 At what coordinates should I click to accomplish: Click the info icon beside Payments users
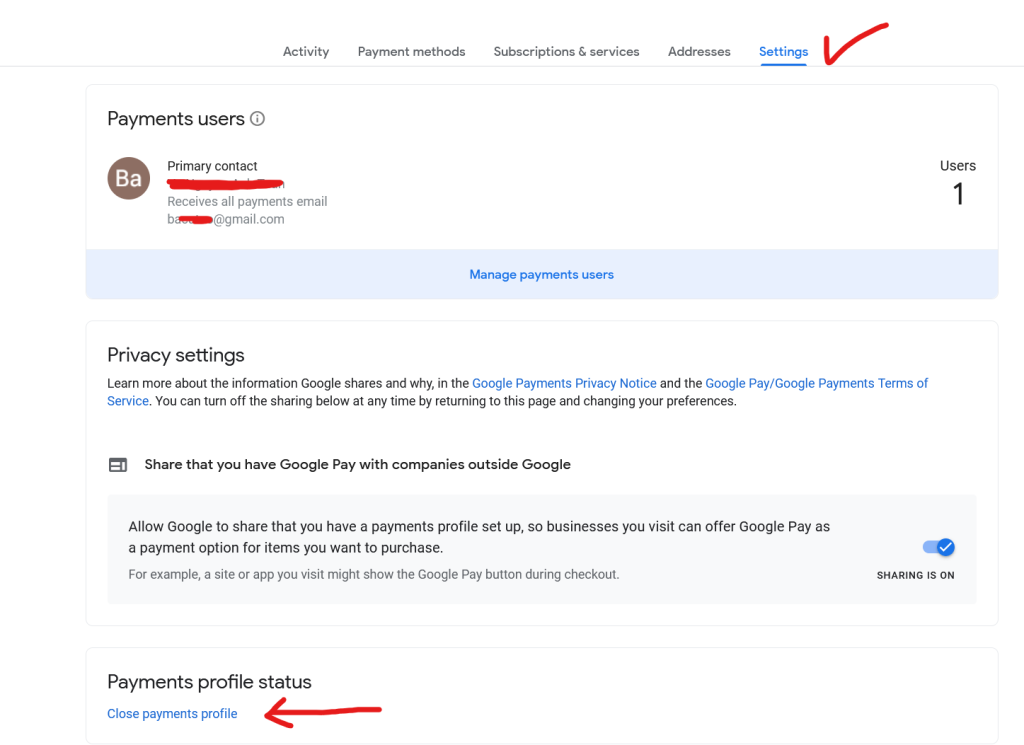258,119
